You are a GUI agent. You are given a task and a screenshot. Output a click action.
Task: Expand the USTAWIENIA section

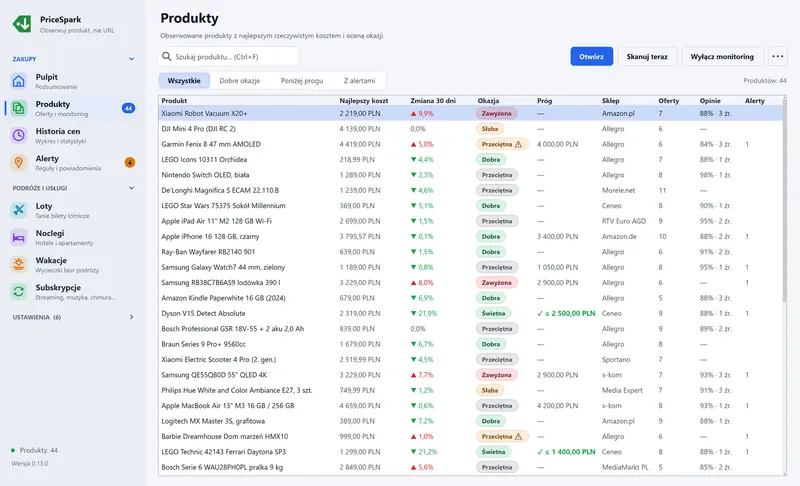coord(132,317)
